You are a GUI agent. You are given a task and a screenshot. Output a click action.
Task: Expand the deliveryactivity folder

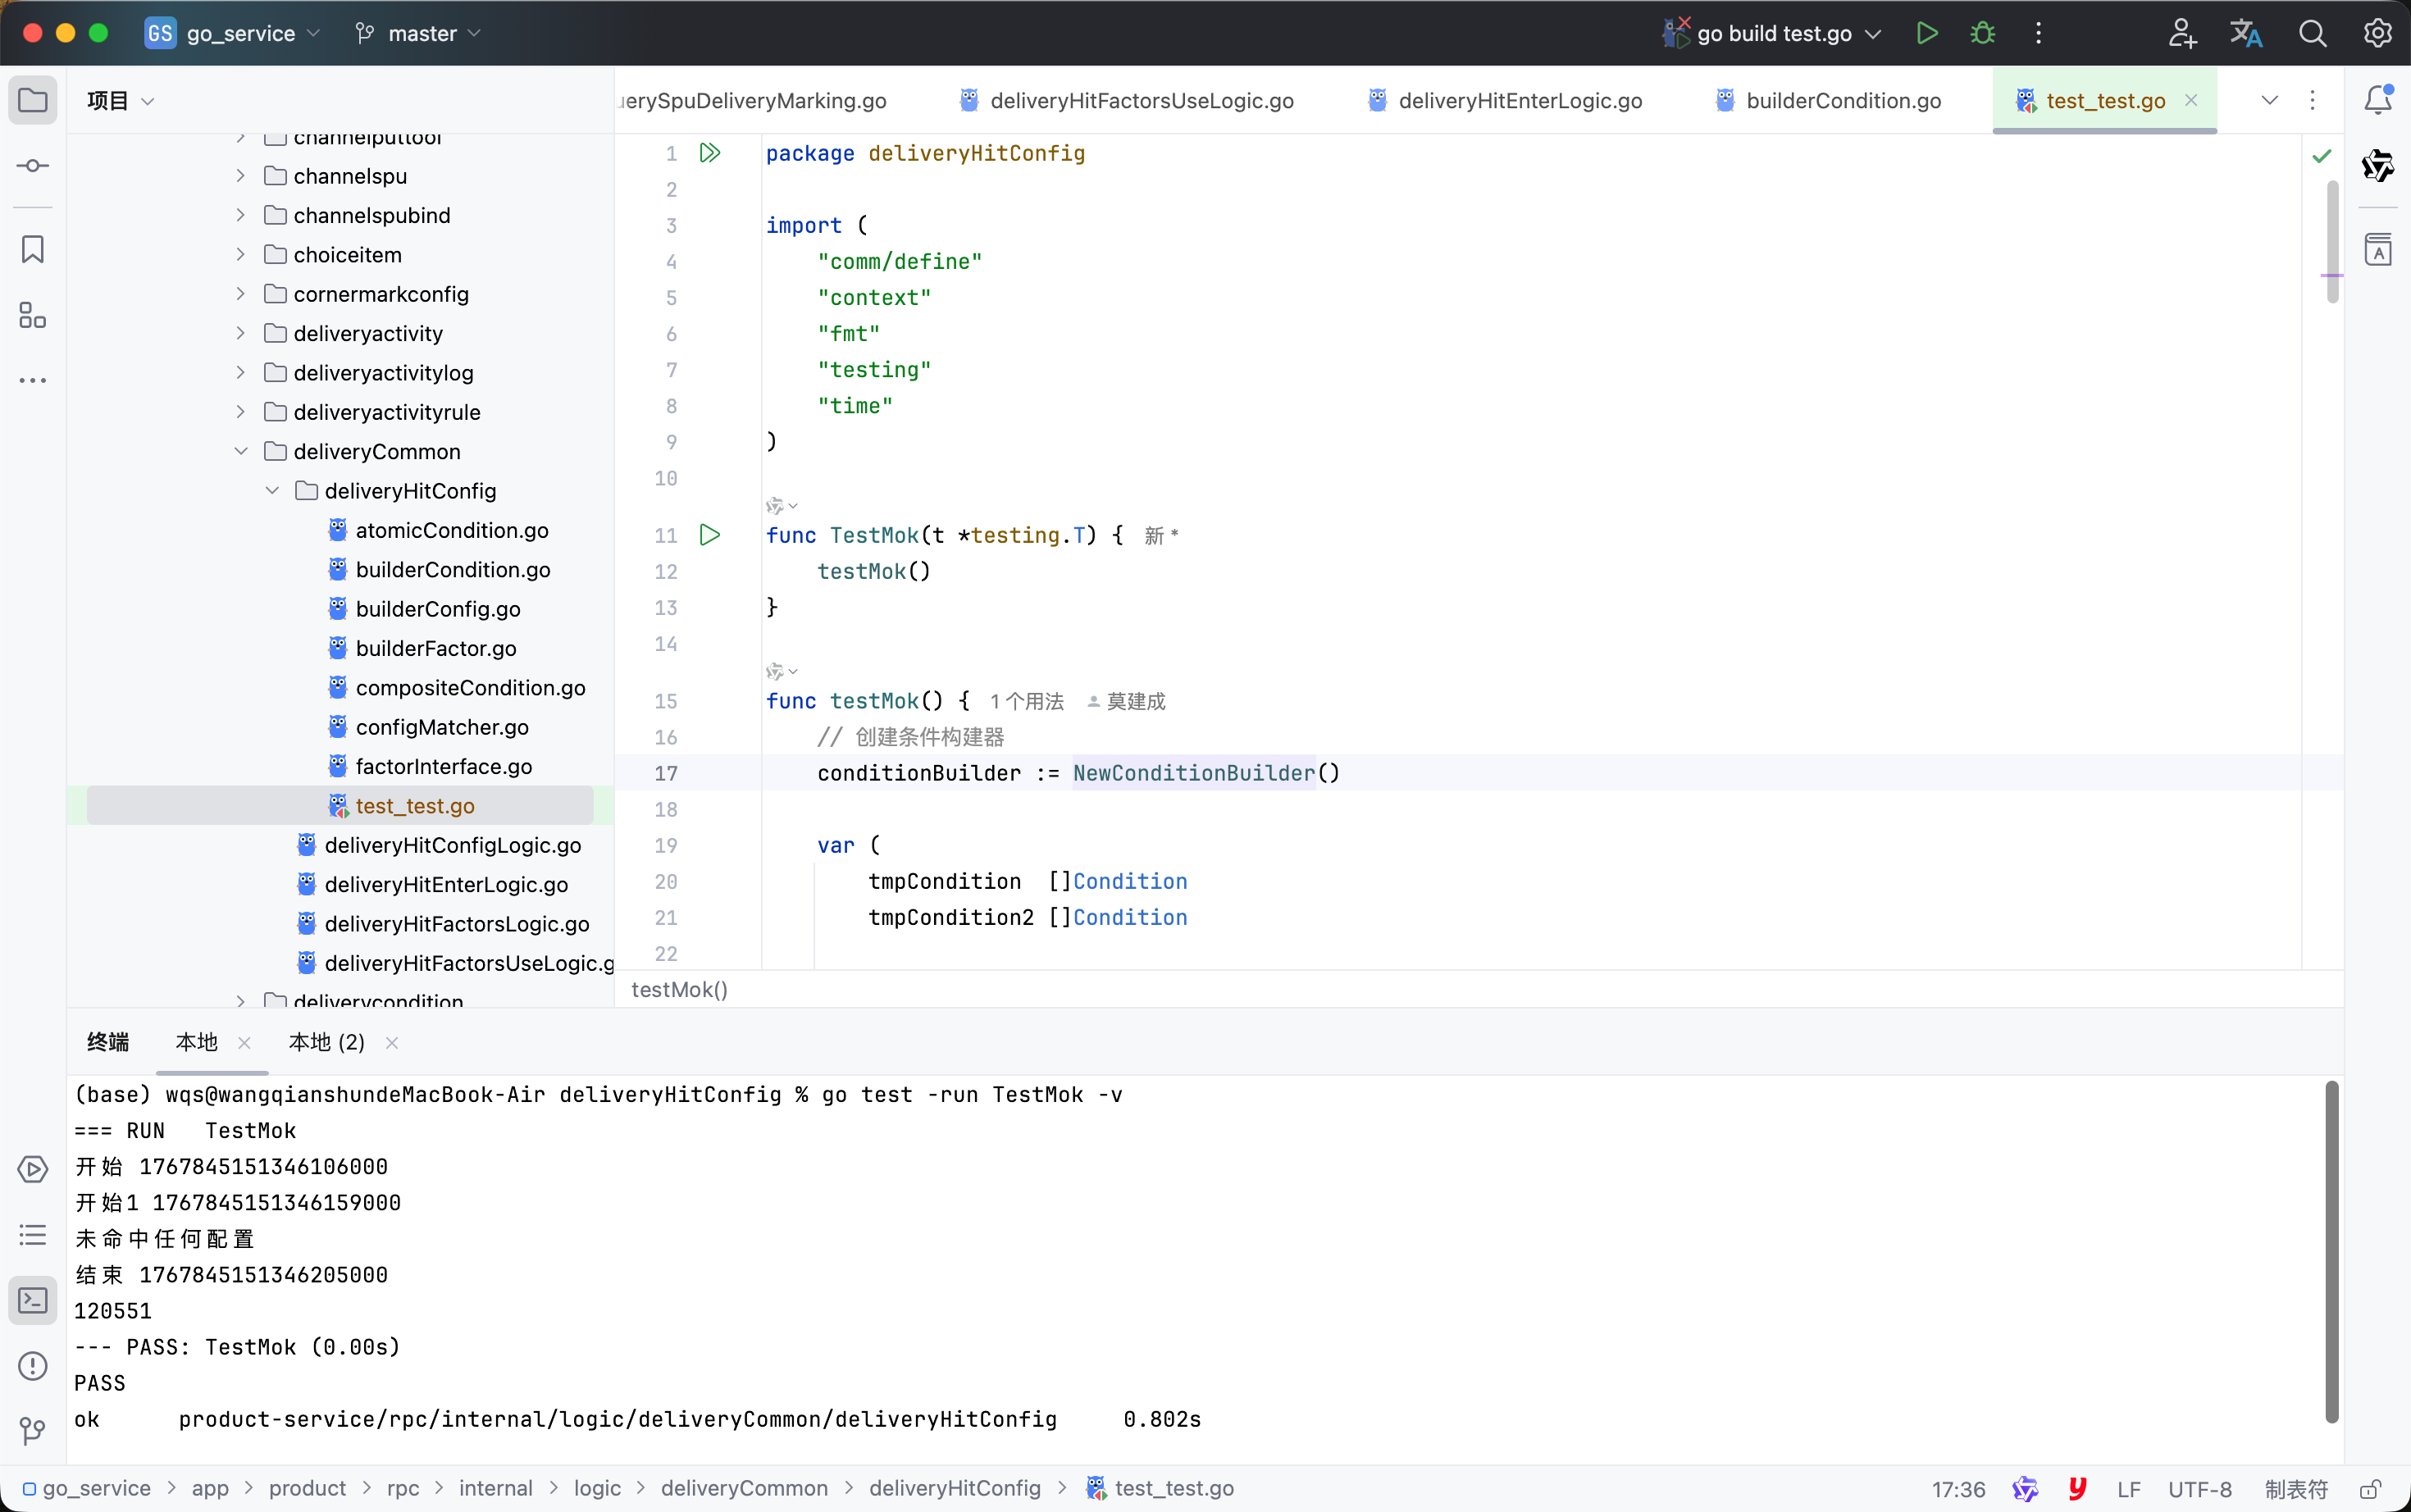(x=241, y=334)
